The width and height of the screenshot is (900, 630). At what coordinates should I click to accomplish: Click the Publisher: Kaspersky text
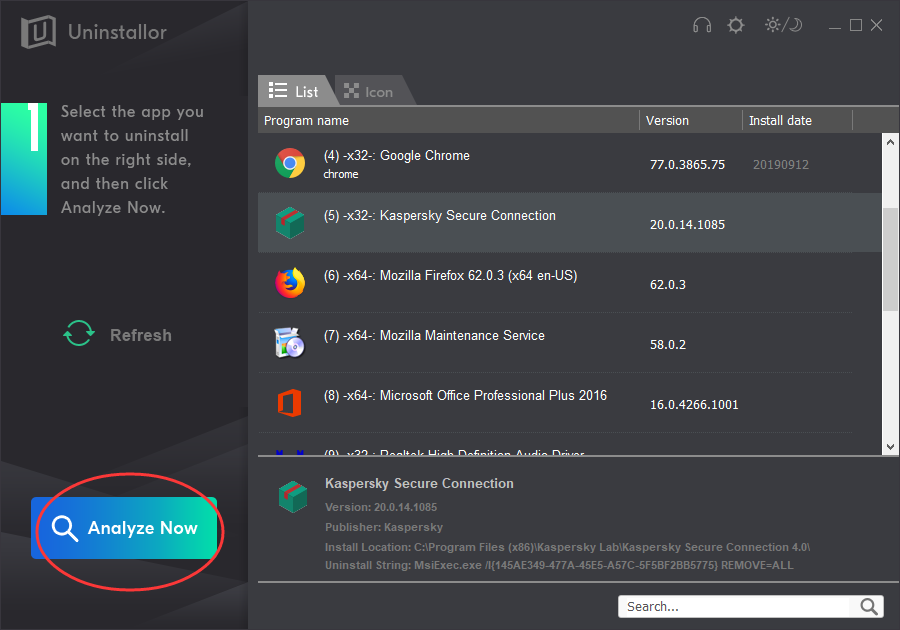(x=384, y=527)
